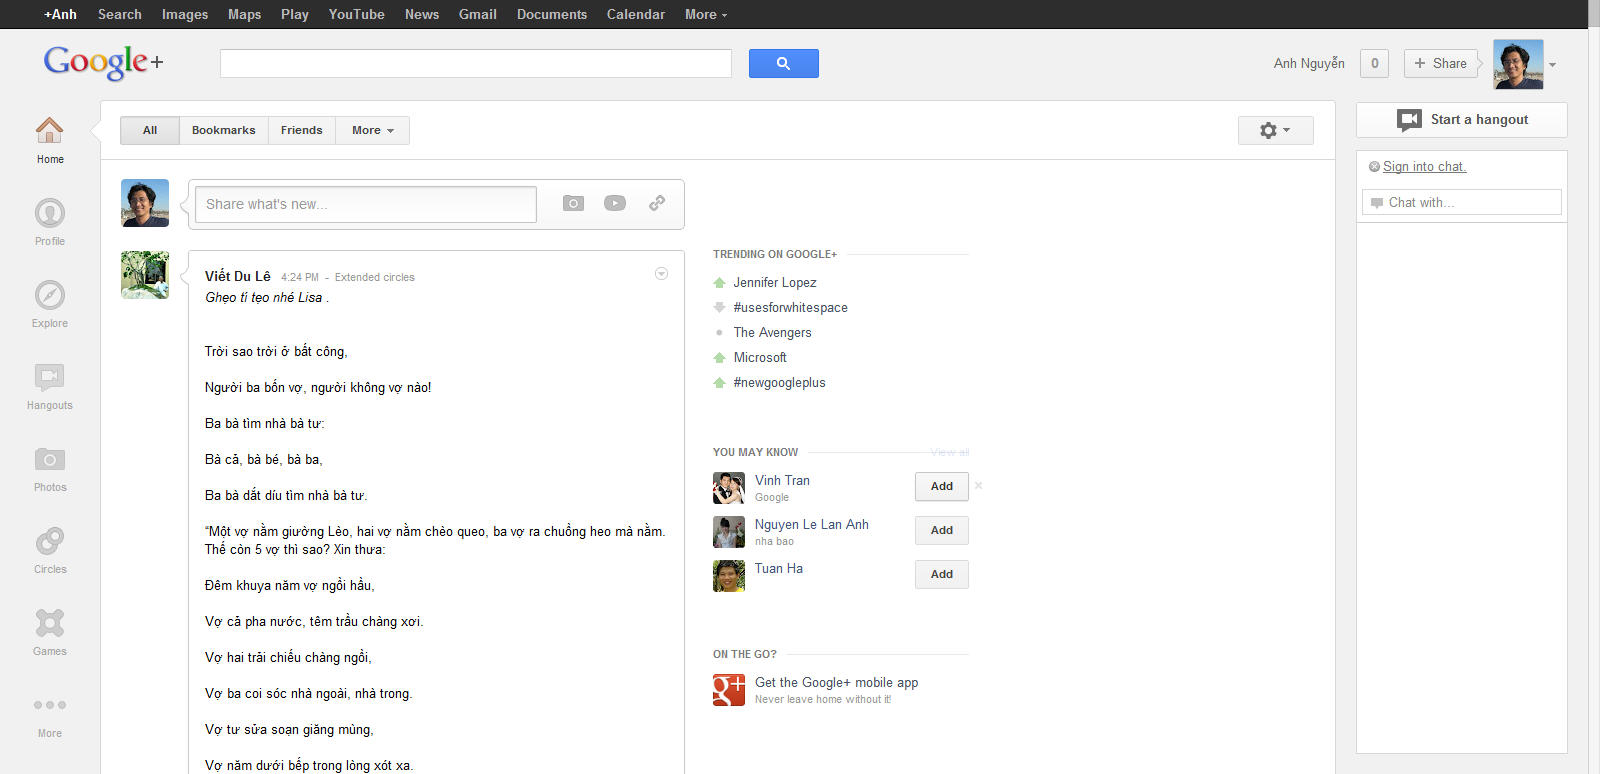Open the Profile sidebar icon
Image resolution: width=1600 pixels, height=774 pixels.
click(x=50, y=213)
